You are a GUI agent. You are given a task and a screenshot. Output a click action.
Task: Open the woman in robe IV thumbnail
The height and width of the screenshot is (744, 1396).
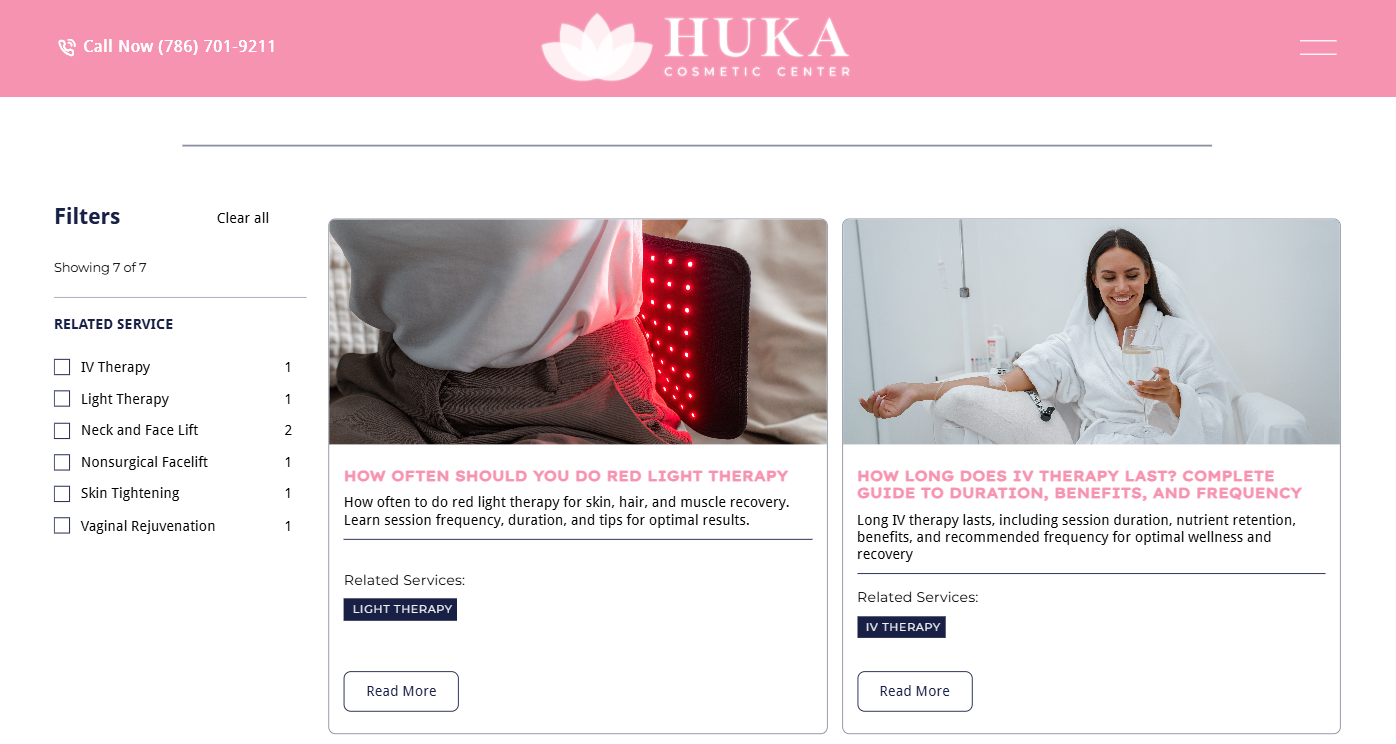[1091, 332]
